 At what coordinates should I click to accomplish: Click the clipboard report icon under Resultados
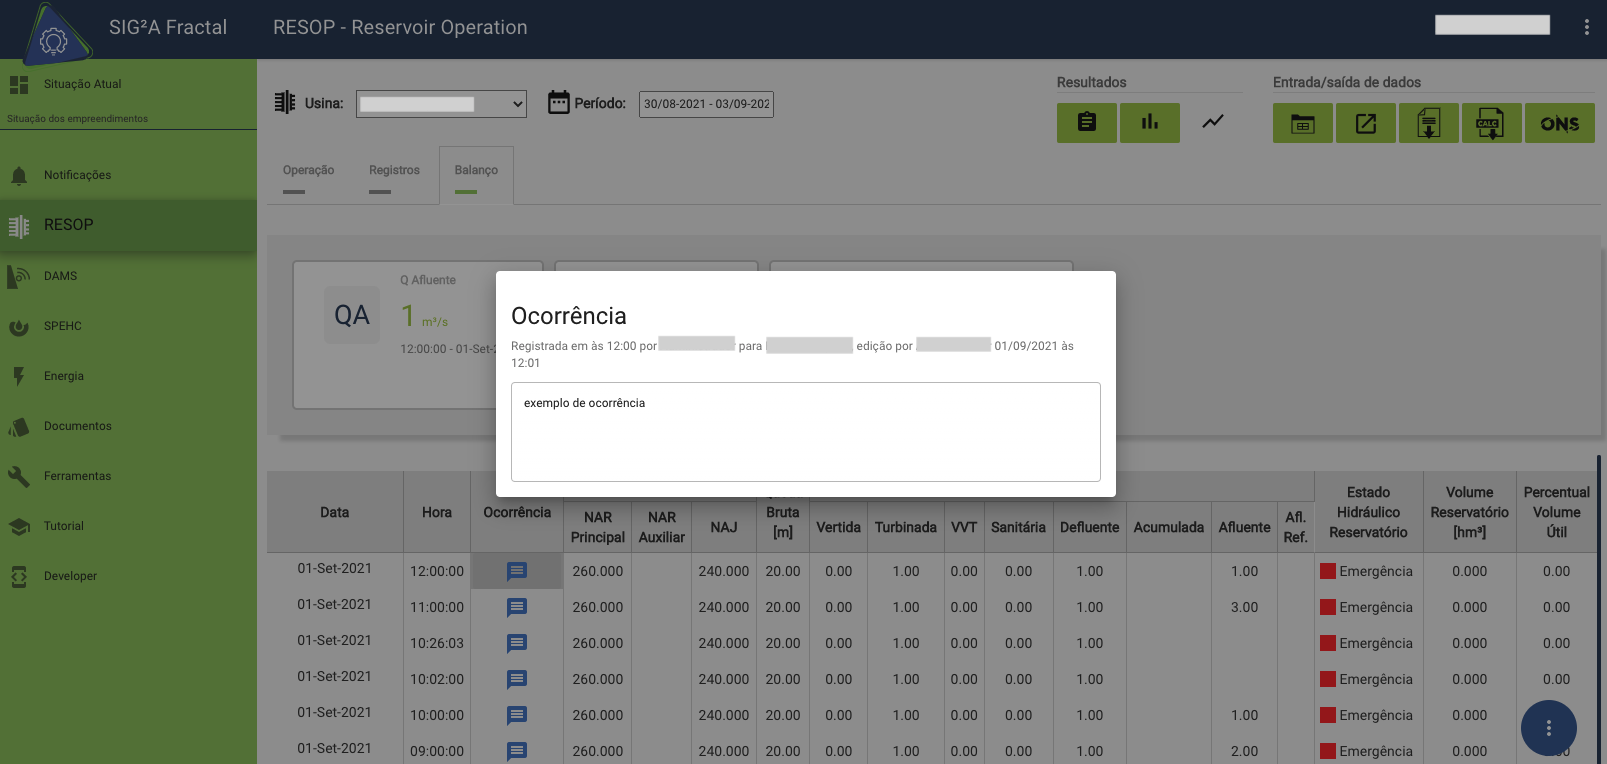1086,123
